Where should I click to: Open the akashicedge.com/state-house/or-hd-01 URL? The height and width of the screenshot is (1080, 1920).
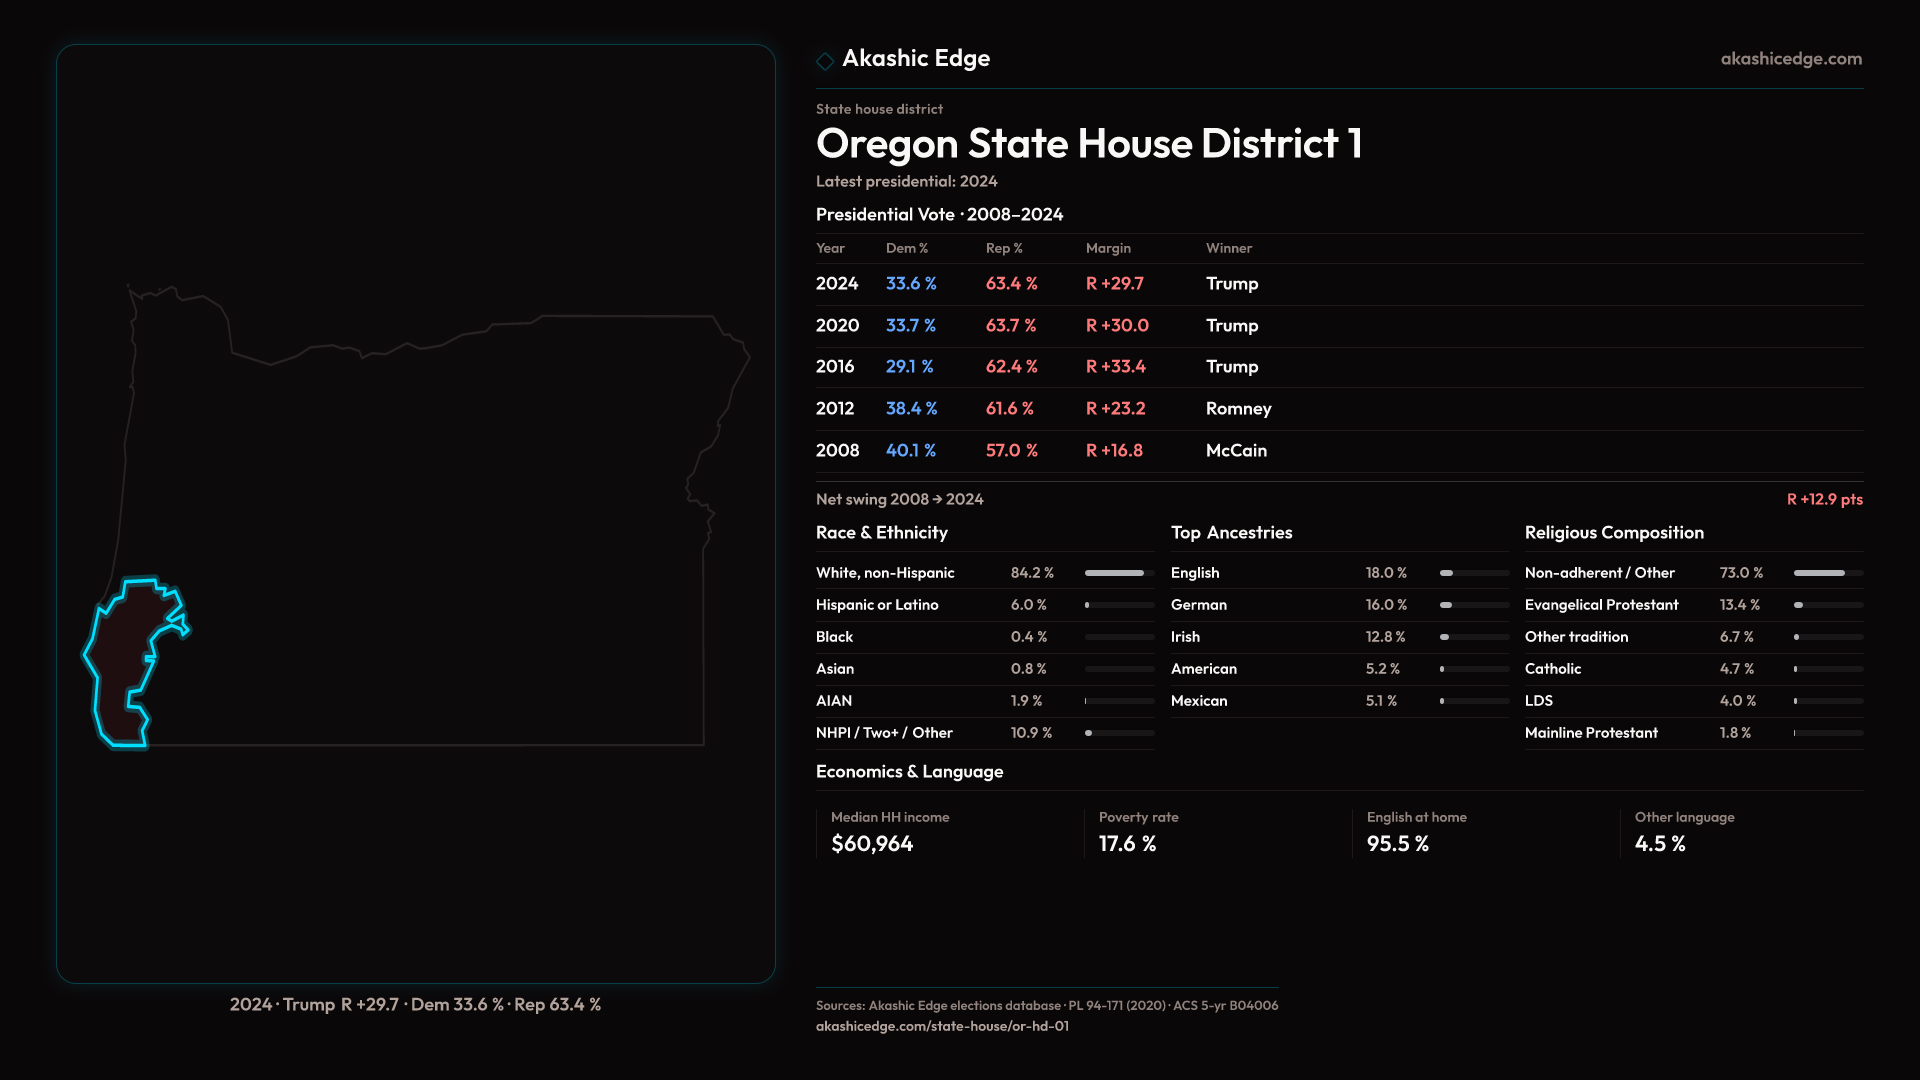tap(942, 1026)
